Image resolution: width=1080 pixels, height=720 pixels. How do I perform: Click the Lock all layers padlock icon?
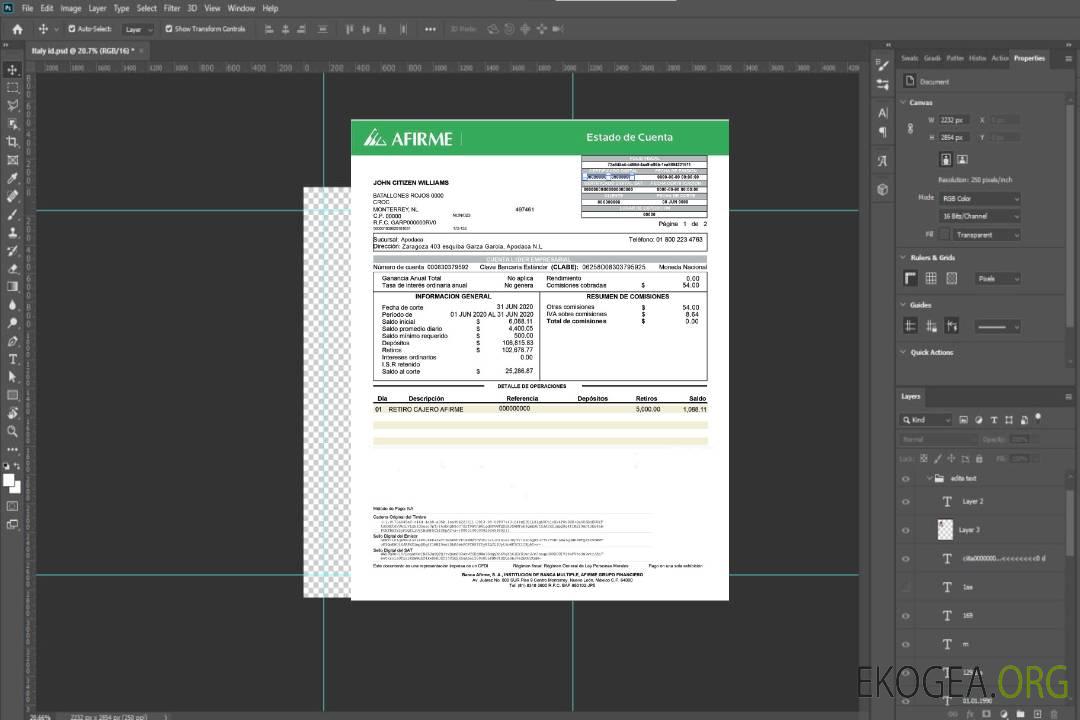(x=979, y=458)
